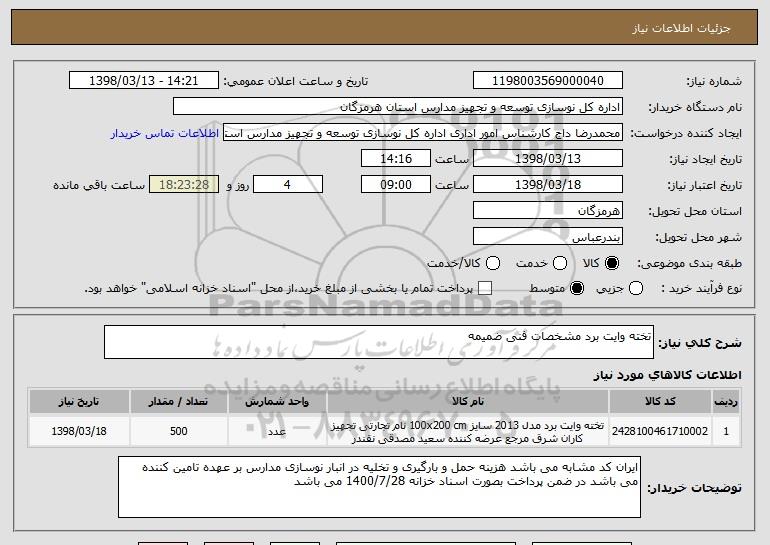
Task: Click the تاریخ اعتبار نیاز date field
Action: point(548,185)
